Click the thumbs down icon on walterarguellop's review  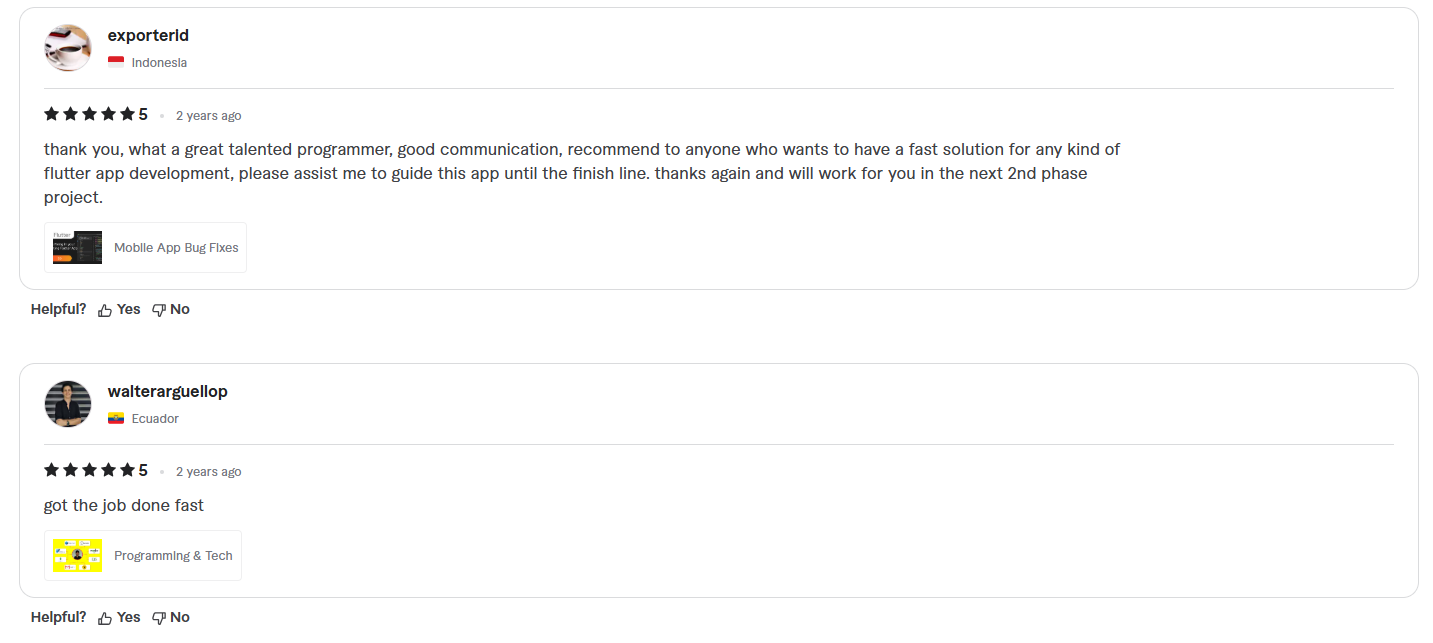pos(158,617)
